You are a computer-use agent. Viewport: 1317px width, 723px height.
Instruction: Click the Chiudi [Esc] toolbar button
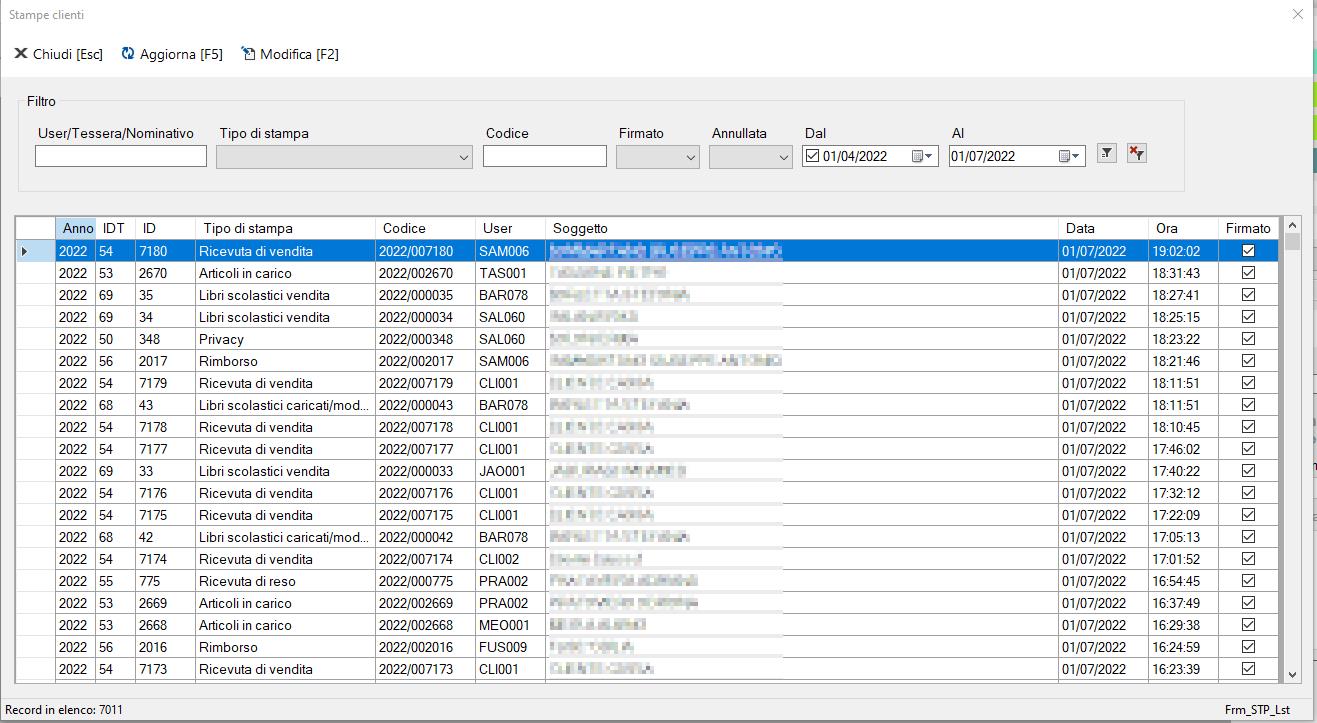pos(58,54)
